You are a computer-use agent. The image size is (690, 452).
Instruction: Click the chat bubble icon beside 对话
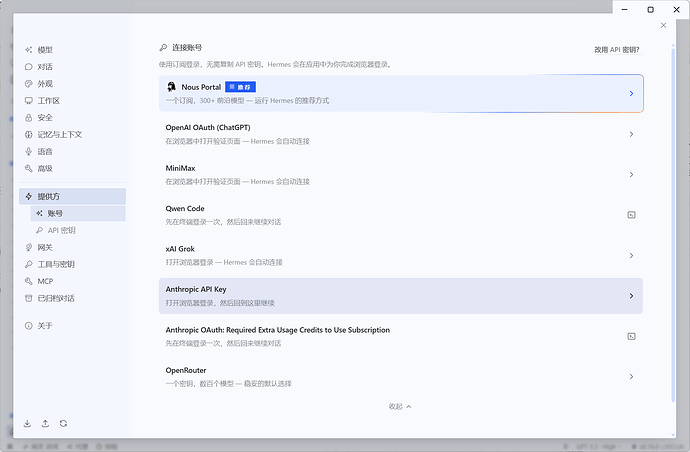(29, 67)
